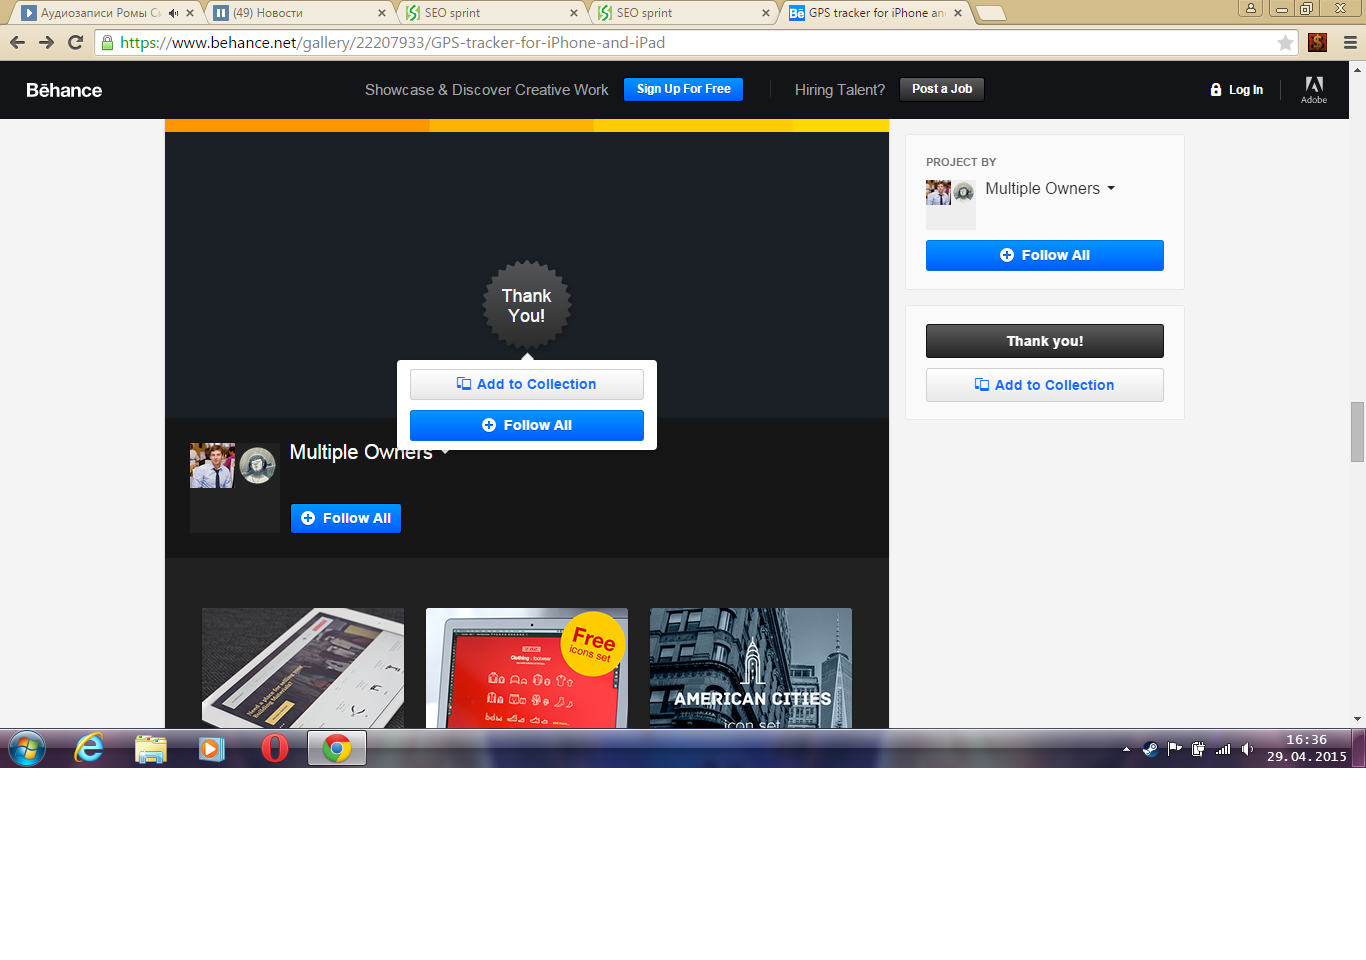This screenshot has width=1366, height=960.
Task: Click the Chrome user profile icon
Action: 1250,8
